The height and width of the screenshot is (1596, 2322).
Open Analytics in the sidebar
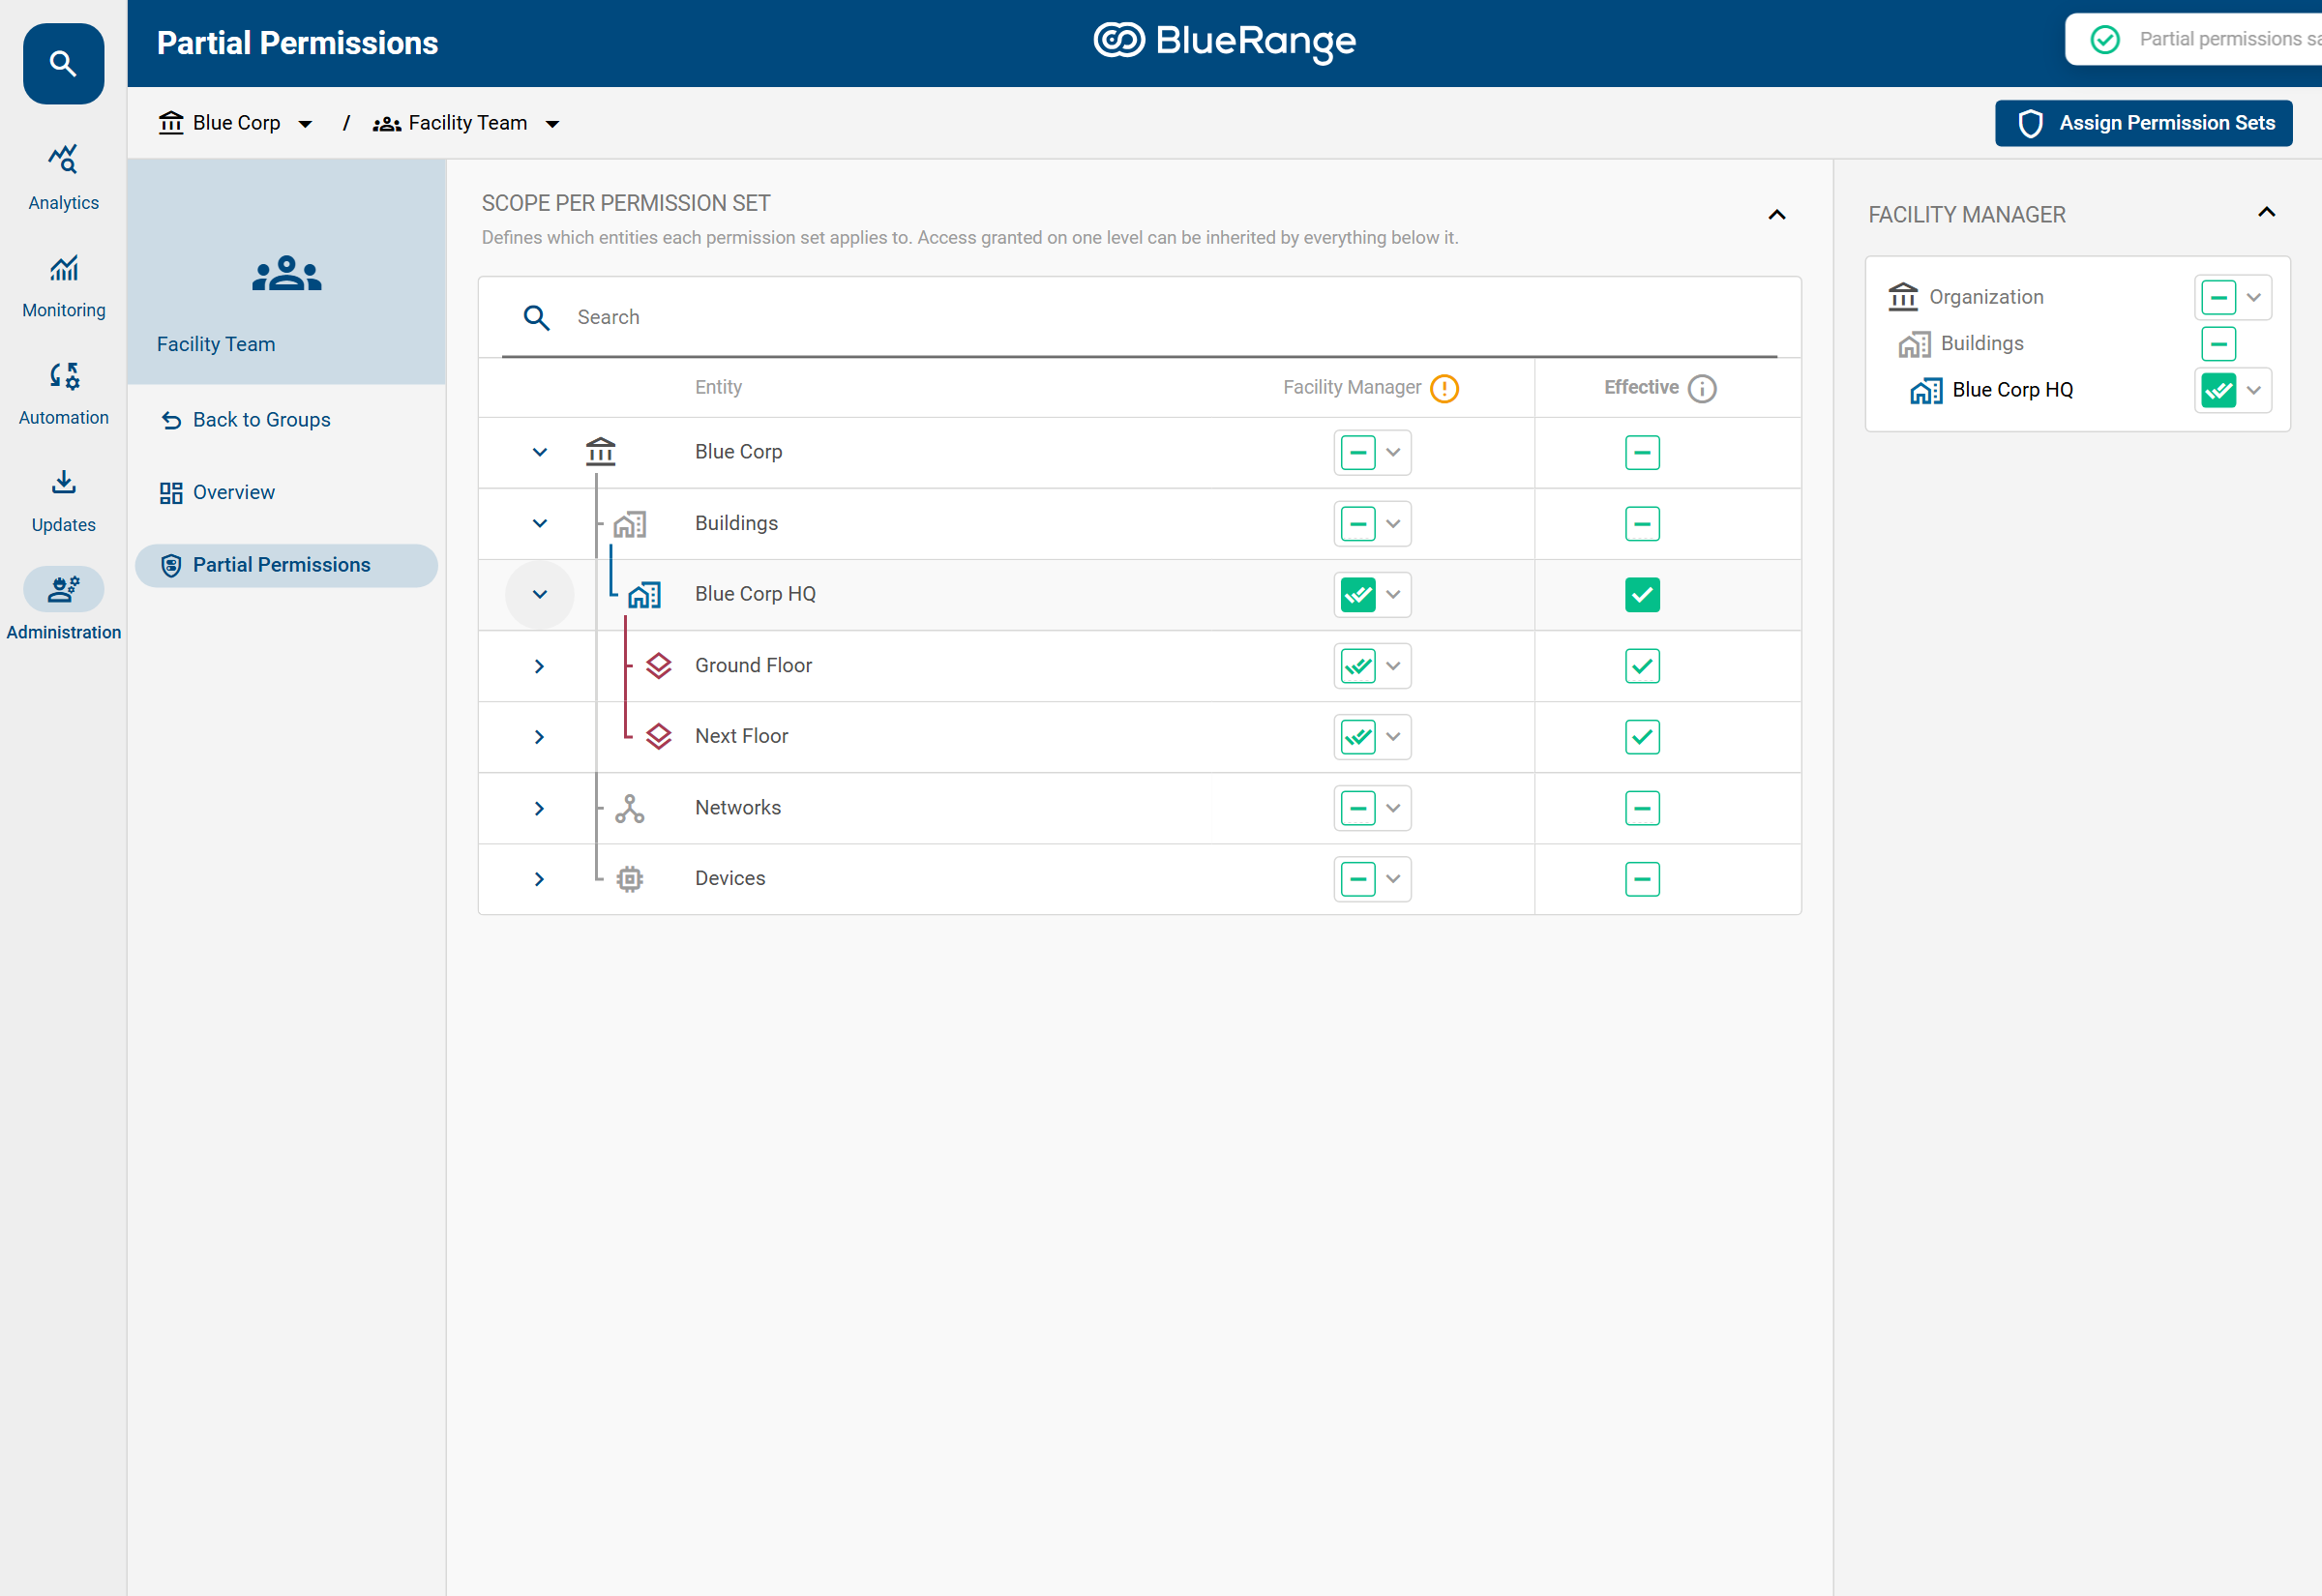click(x=63, y=177)
